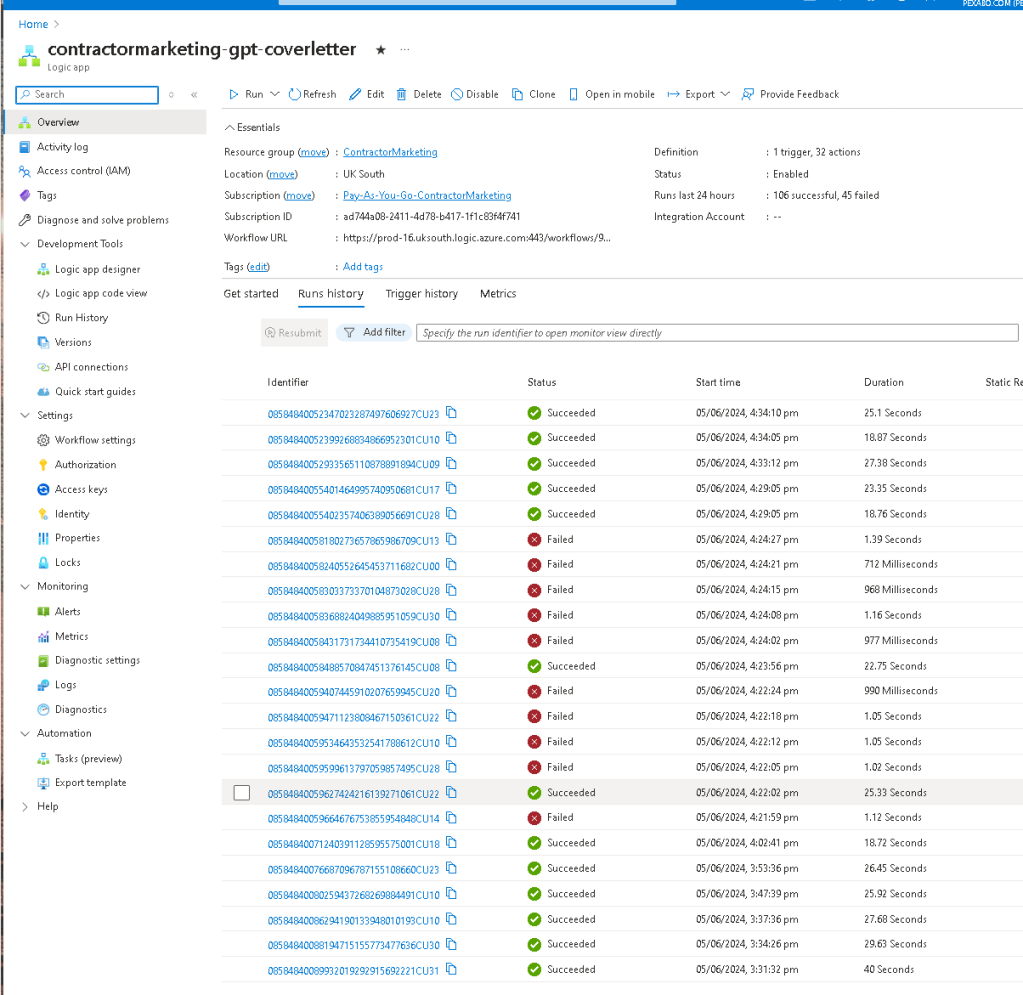1023x995 pixels.
Task: Open ContractorMarketing resource group link
Action: click(390, 153)
